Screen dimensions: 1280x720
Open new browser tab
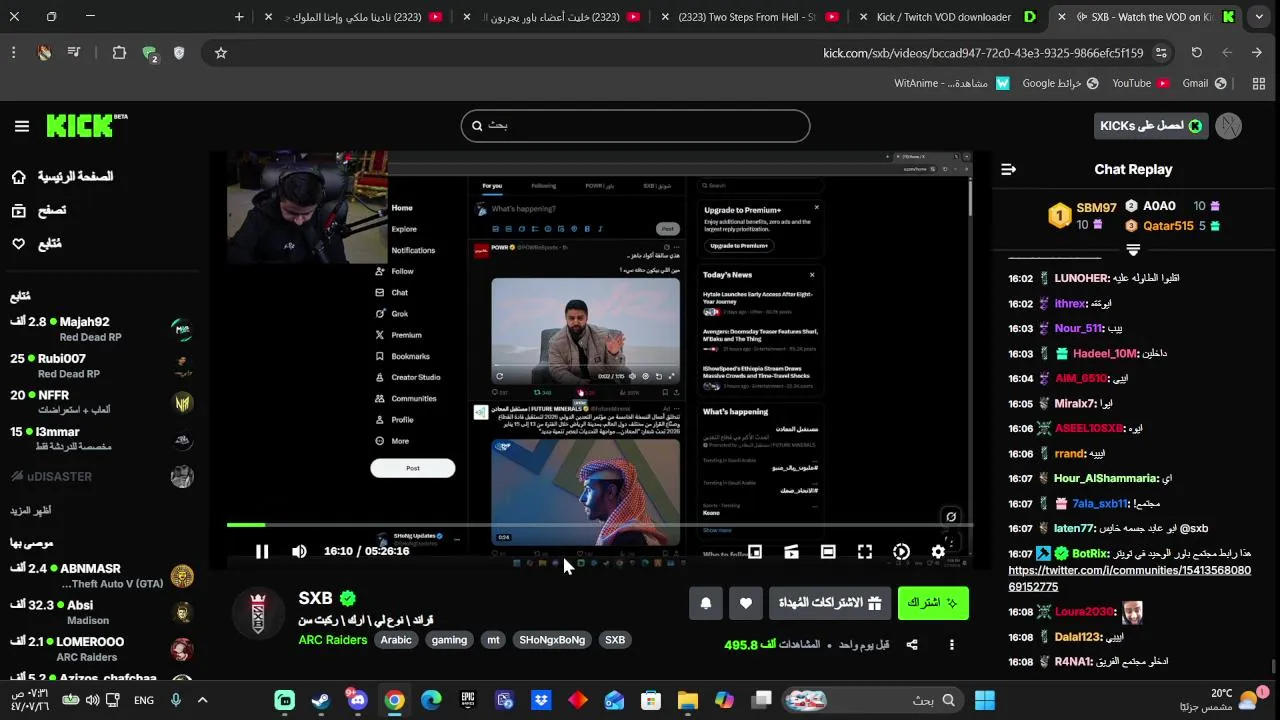239,17
